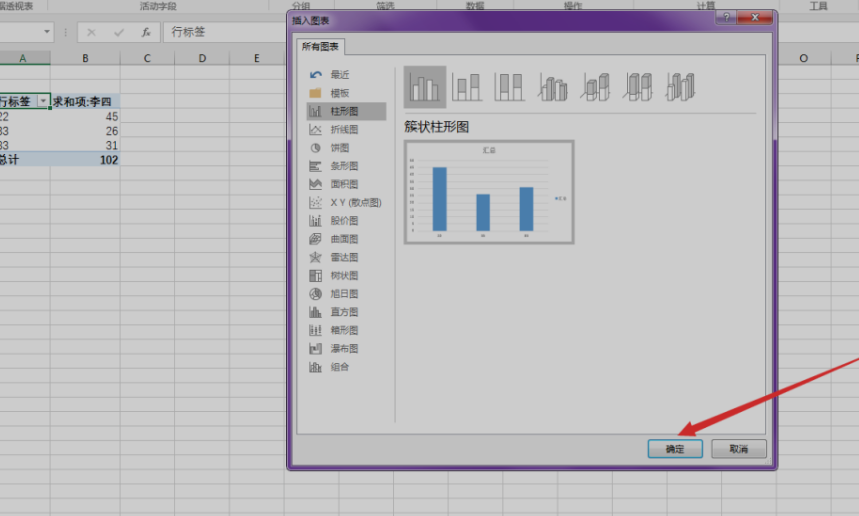Screen dimensions: 859x516
Task: Select the clustered column chart preview thumbnail
Action: (489, 192)
